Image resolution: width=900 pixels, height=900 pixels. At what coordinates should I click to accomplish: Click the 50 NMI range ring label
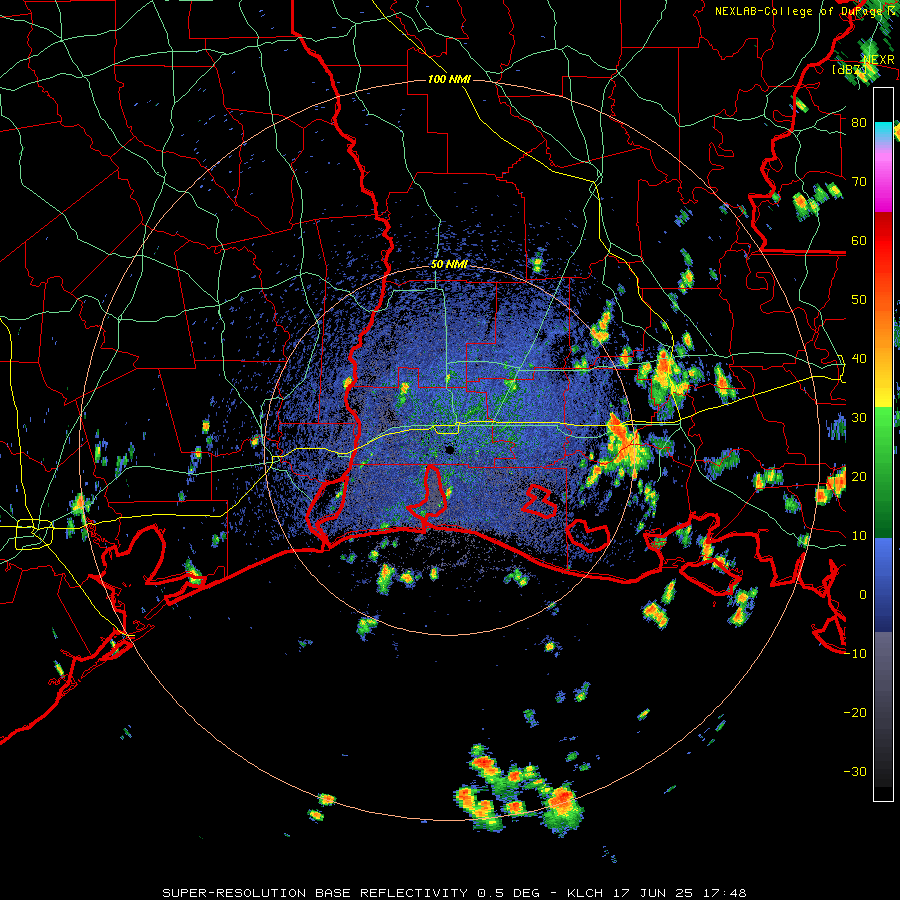[x=449, y=264]
